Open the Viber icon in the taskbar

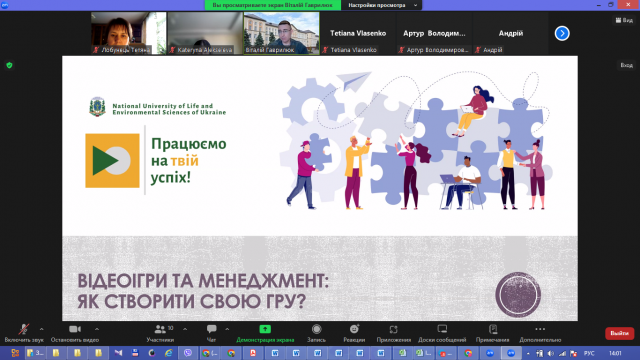188,353
